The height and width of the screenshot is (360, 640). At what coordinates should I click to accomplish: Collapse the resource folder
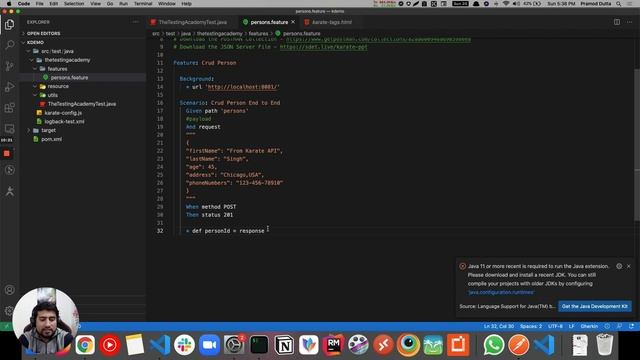[x=58, y=87]
